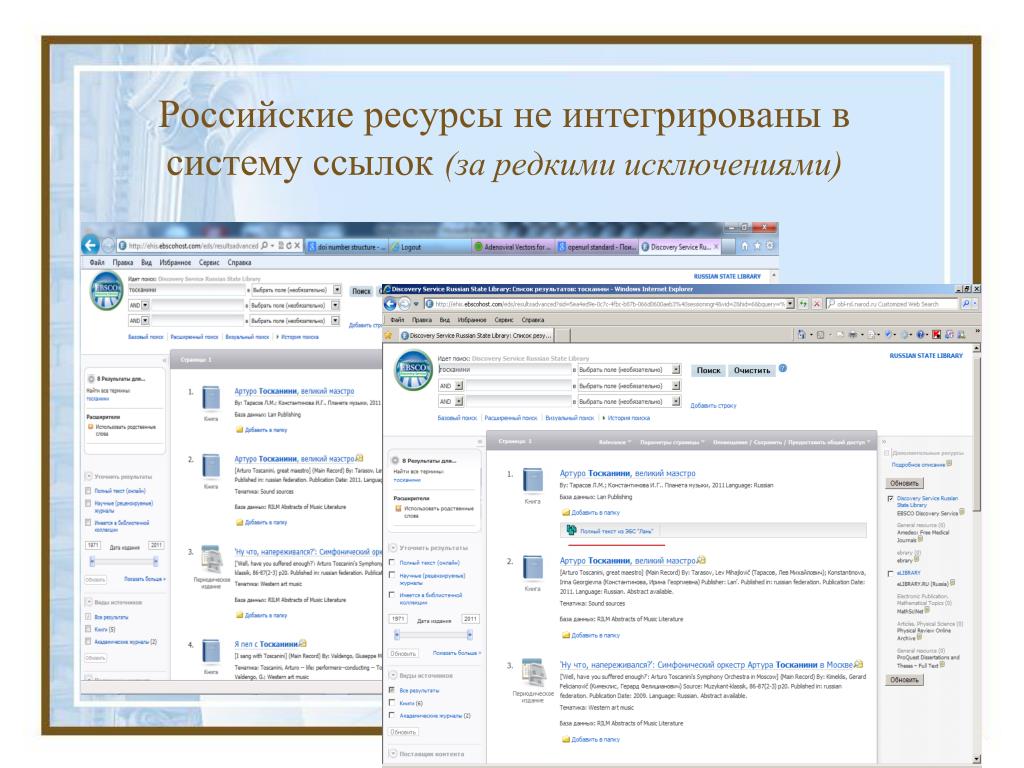Click the Поиск button in the front window
This screenshot has width=1024, height=768.
pyautogui.click(x=708, y=370)
